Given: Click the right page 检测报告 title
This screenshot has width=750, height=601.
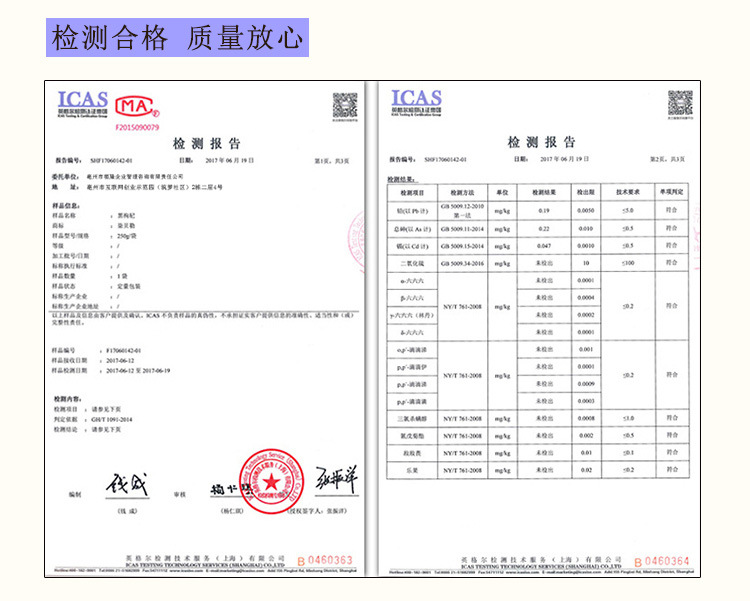Looking at the screenshot, I should pyautogui.click(x=541, y=142).
